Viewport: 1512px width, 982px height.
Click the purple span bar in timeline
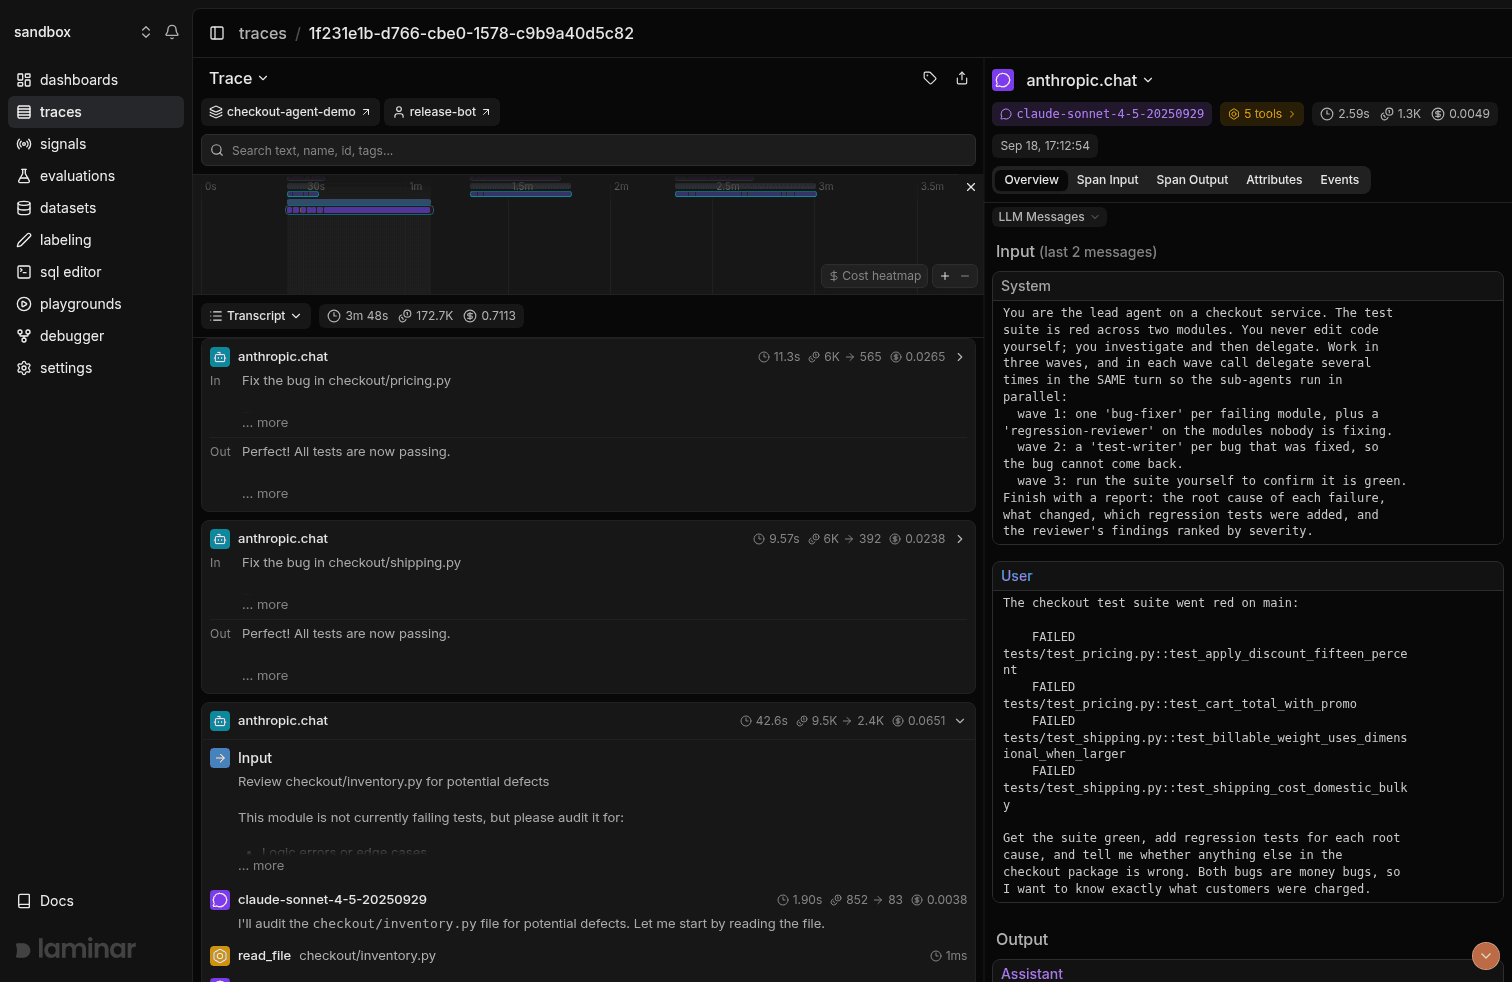tap(359, 210)
